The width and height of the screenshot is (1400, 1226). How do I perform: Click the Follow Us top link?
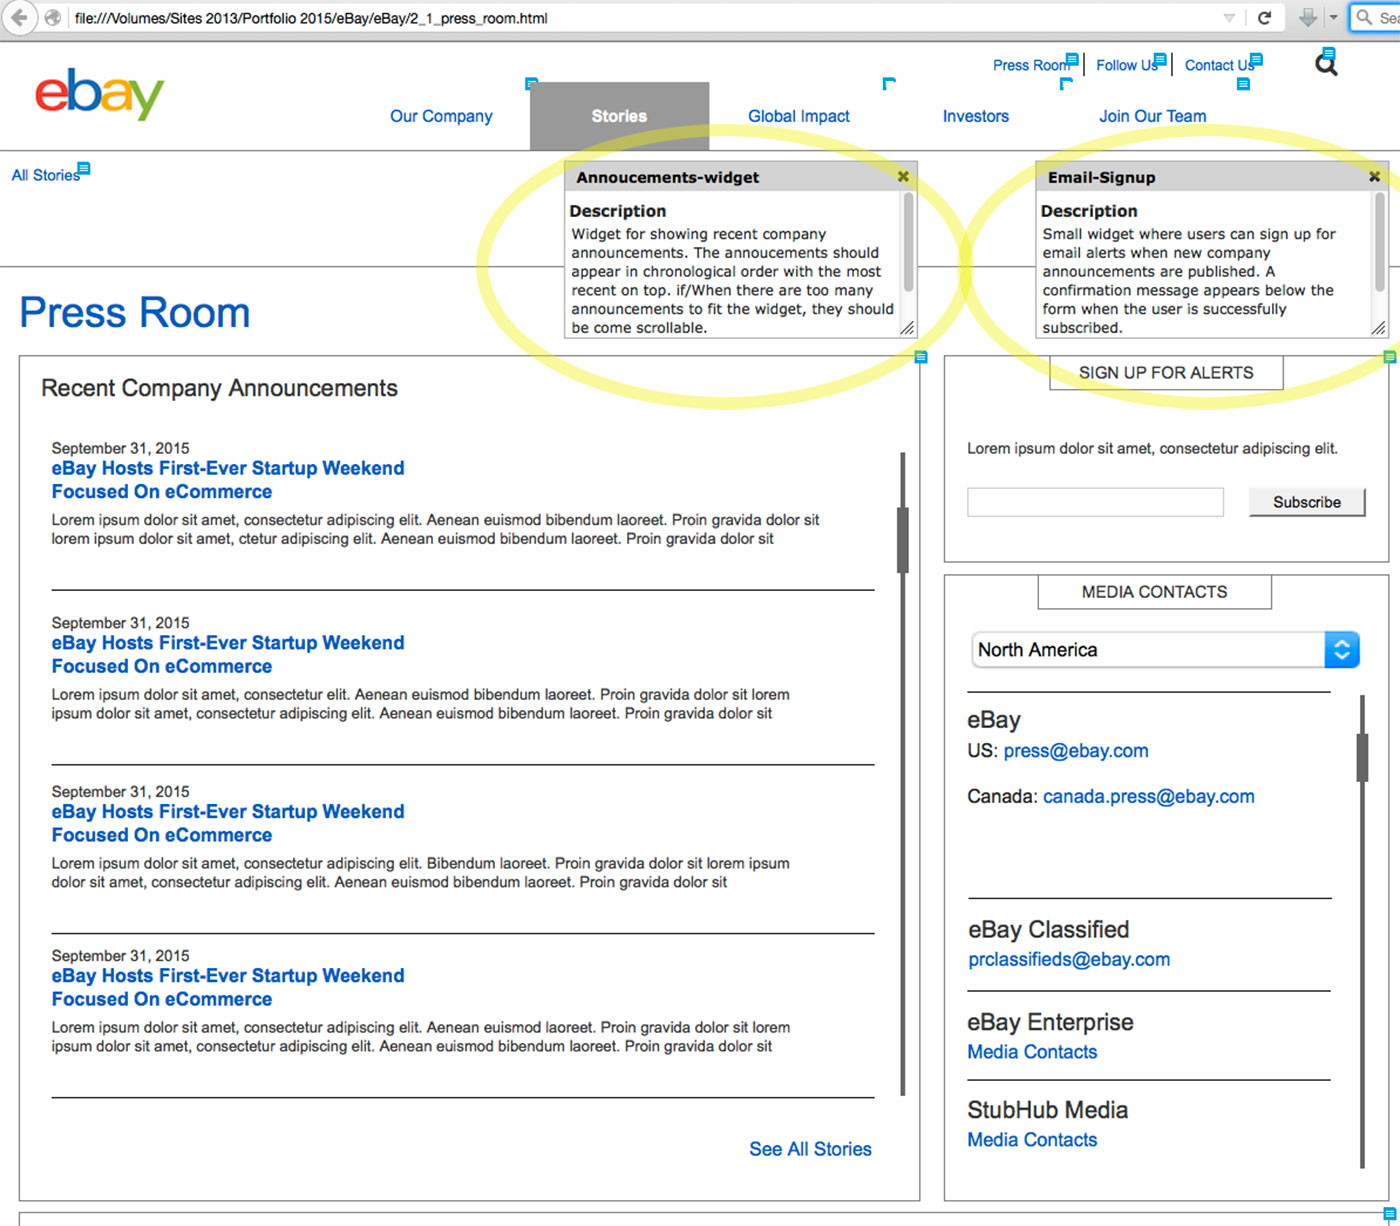coord(1126,65)
